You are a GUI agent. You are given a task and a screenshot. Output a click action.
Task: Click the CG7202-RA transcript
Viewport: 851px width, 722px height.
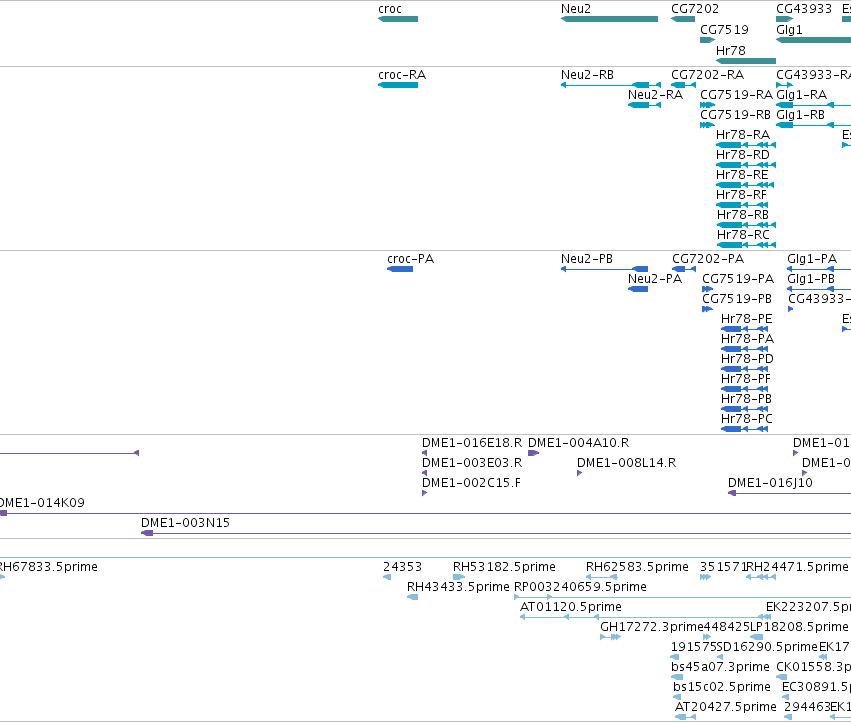click(x=683, y=85)
